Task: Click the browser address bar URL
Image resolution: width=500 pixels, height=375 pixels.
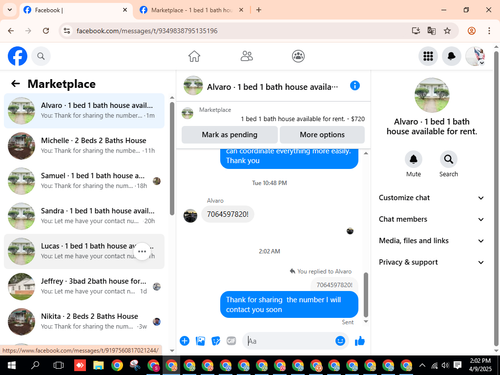Action: pyautogui.click(x=147, y=31)
